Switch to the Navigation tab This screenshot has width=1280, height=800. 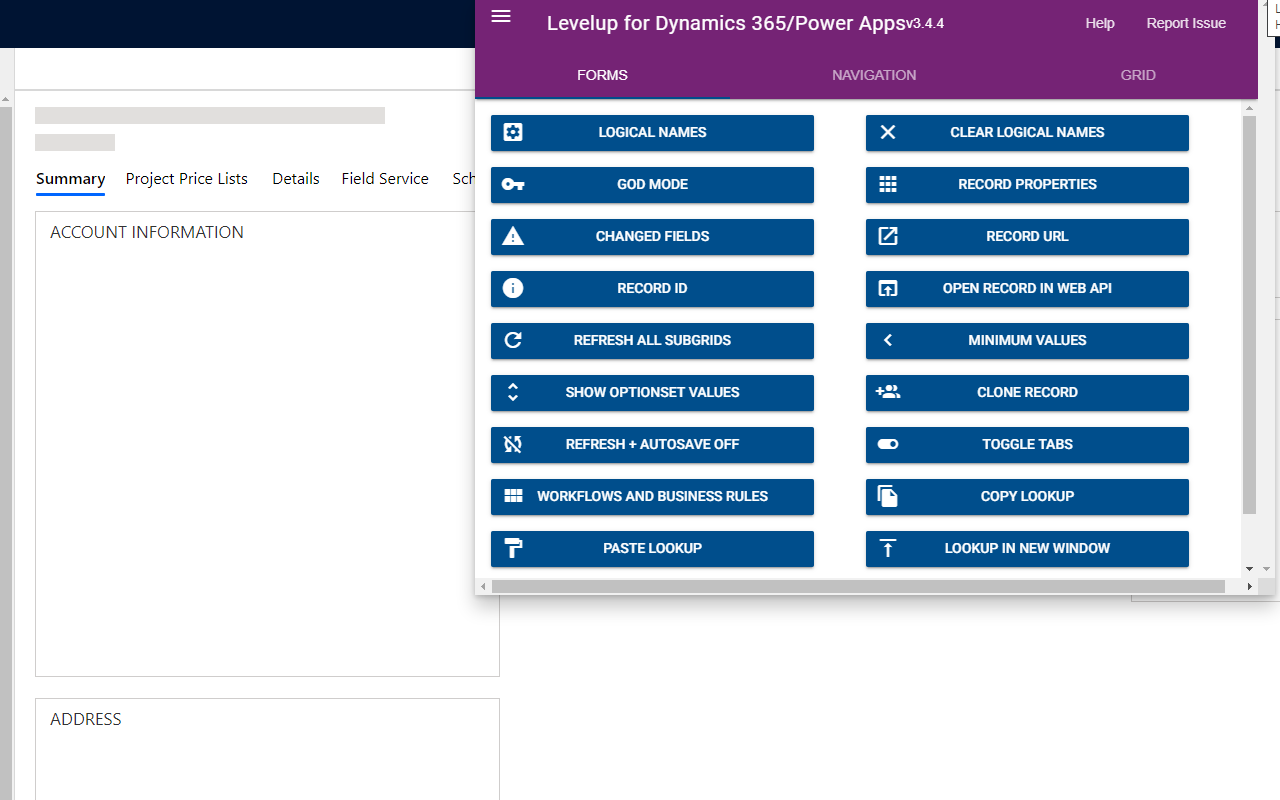pyautogui.click(x=874, y=75)
